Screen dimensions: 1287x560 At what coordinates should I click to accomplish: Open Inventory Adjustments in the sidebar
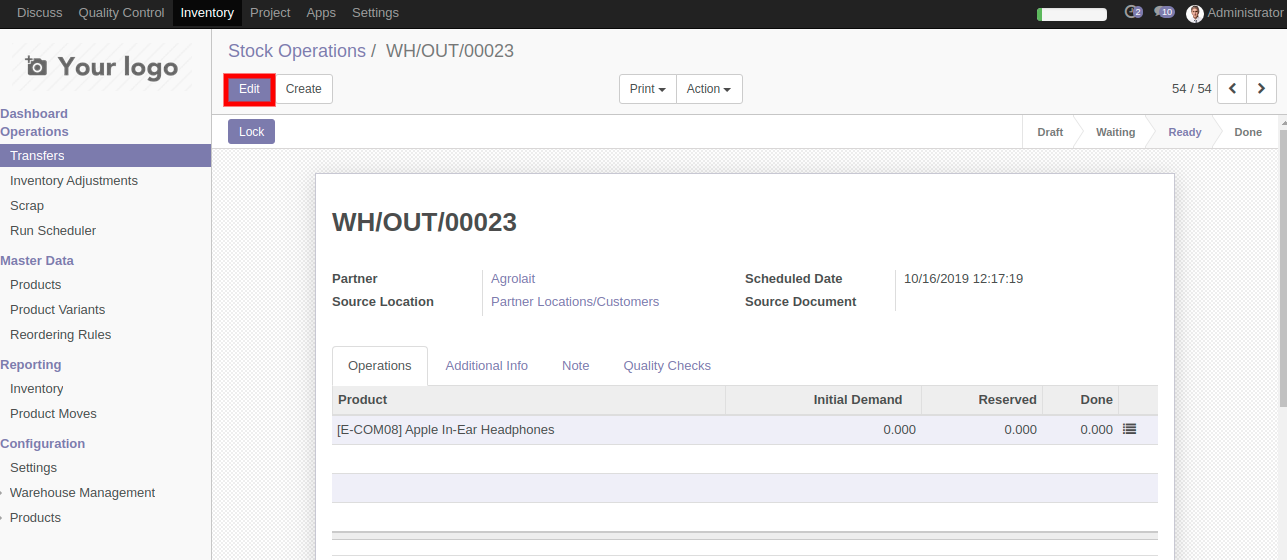[x=74, y=181]
